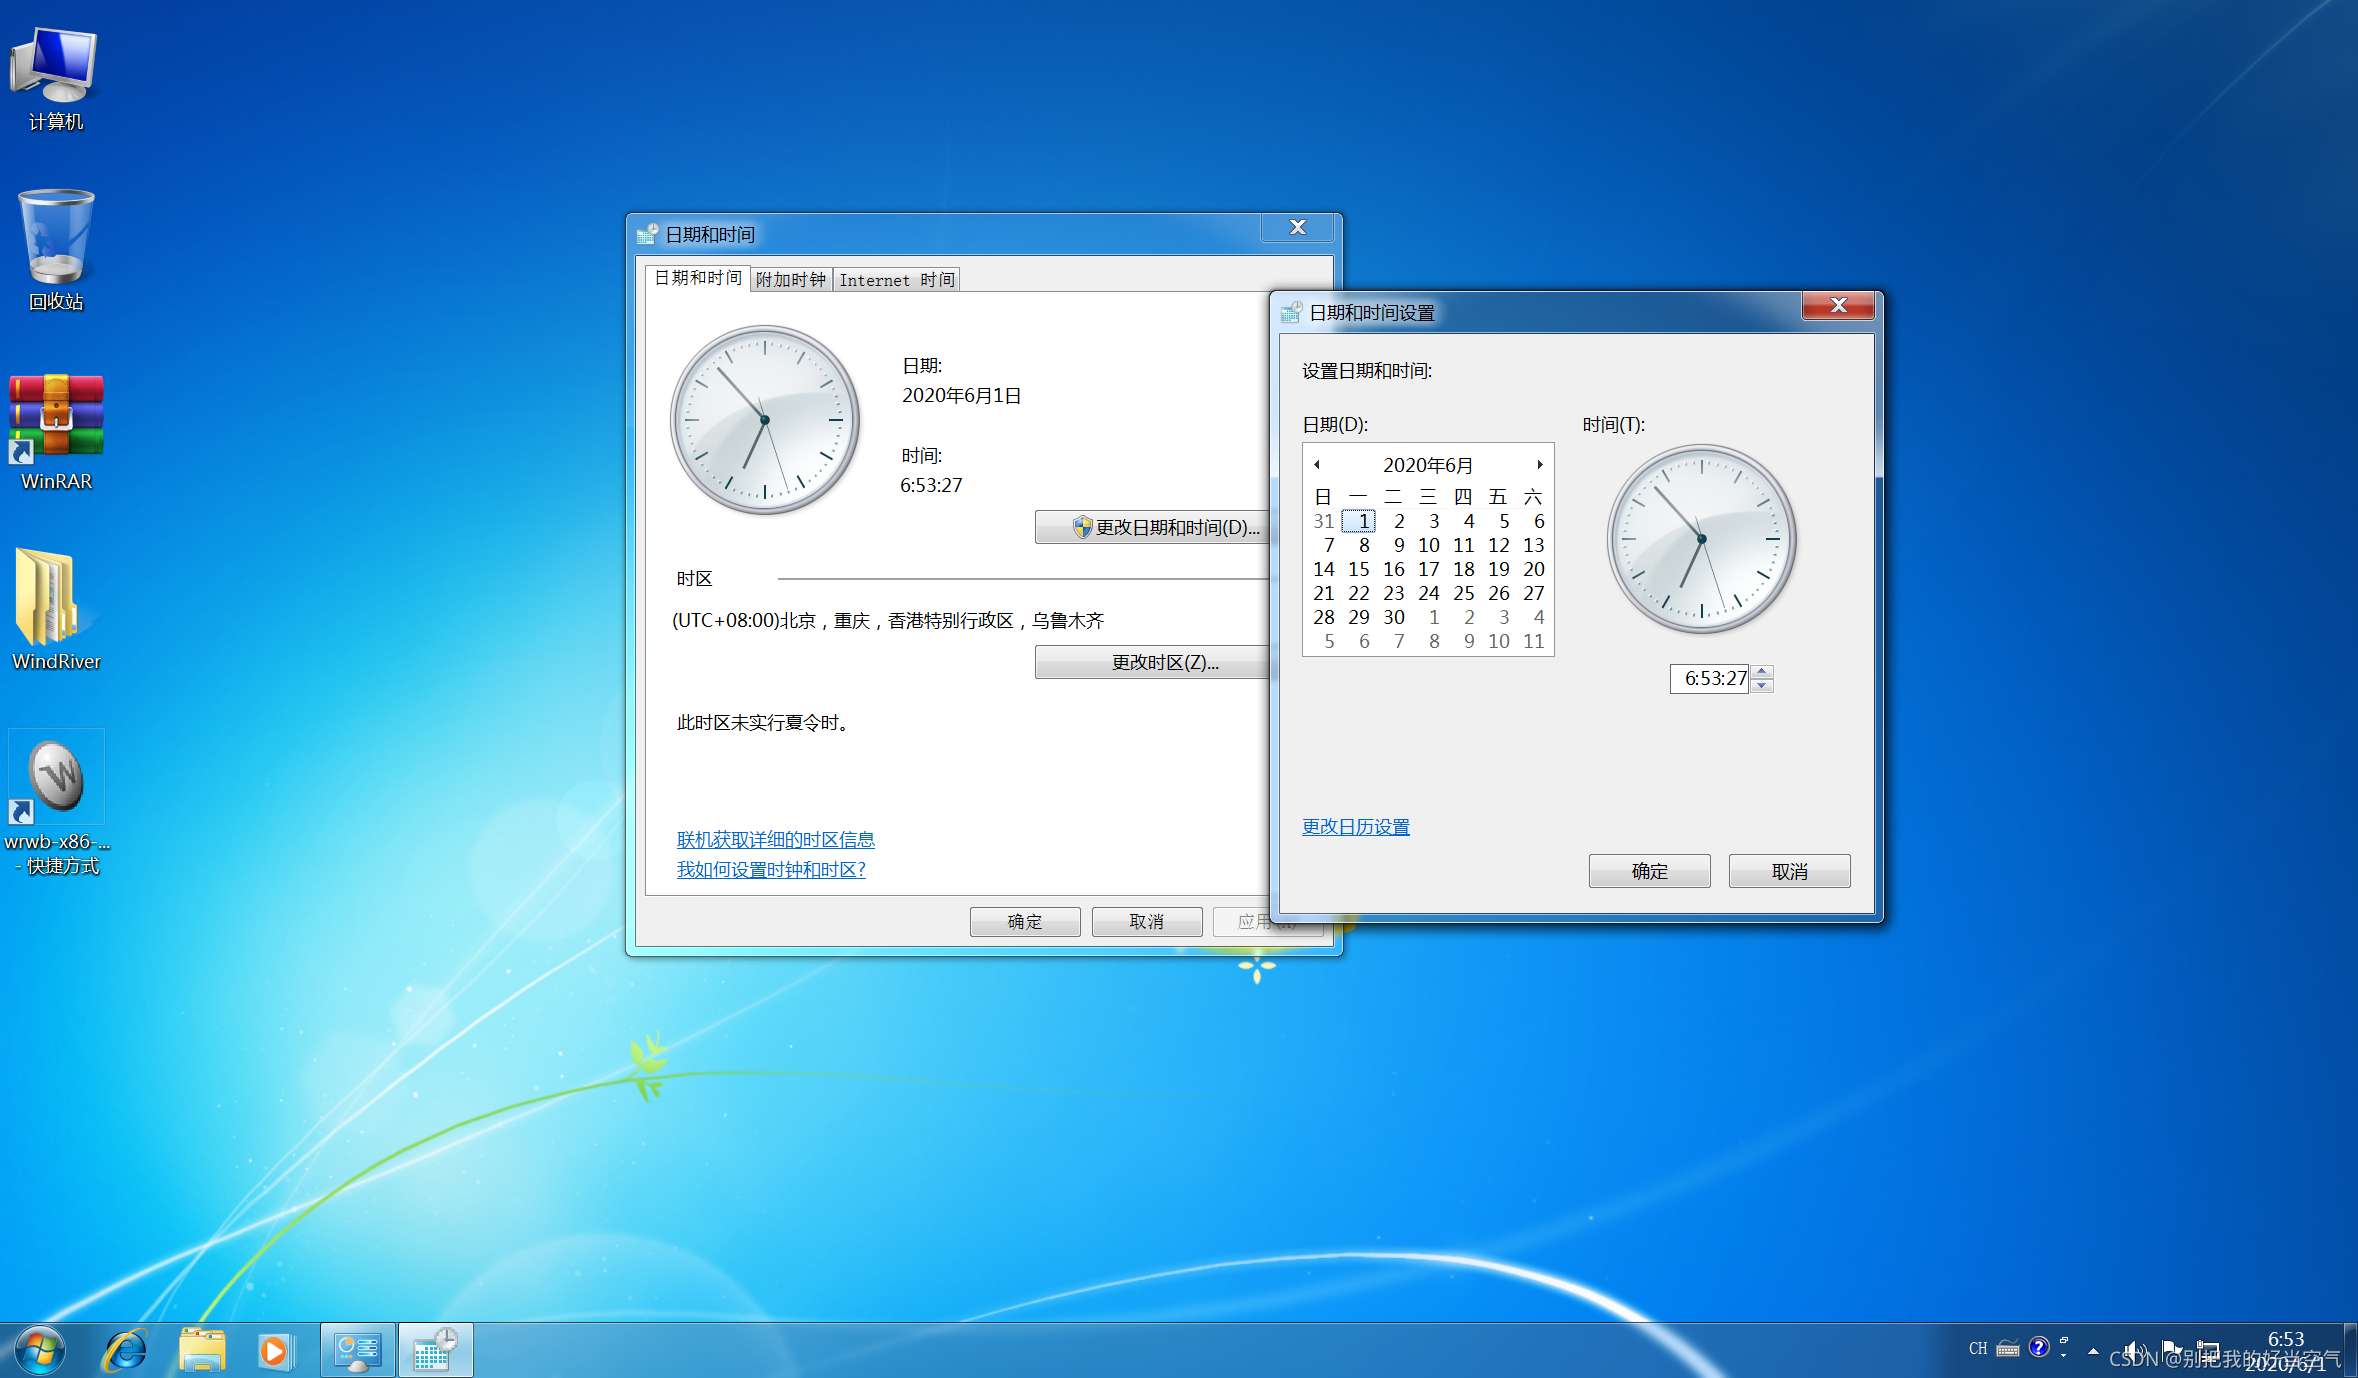Open the Windows Start button
This screenshot has width=2358, height=1378.
point(40,1351)
